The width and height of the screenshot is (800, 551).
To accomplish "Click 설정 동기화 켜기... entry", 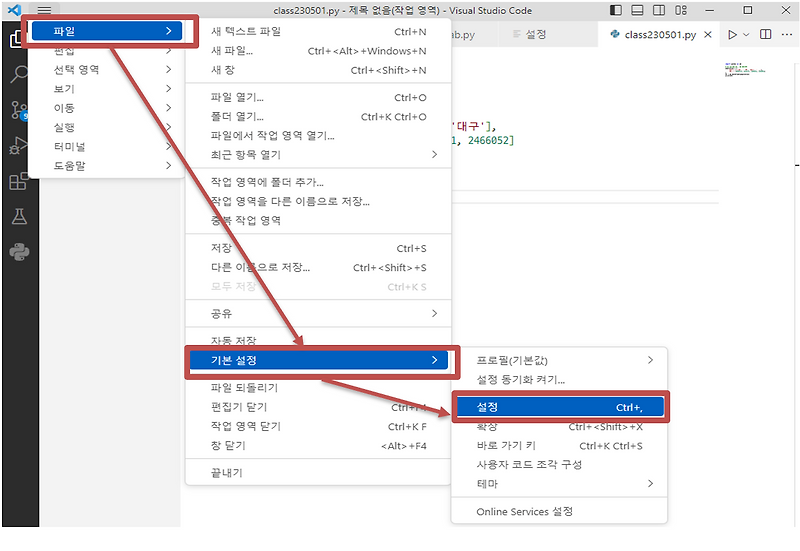I will (560, 380).
